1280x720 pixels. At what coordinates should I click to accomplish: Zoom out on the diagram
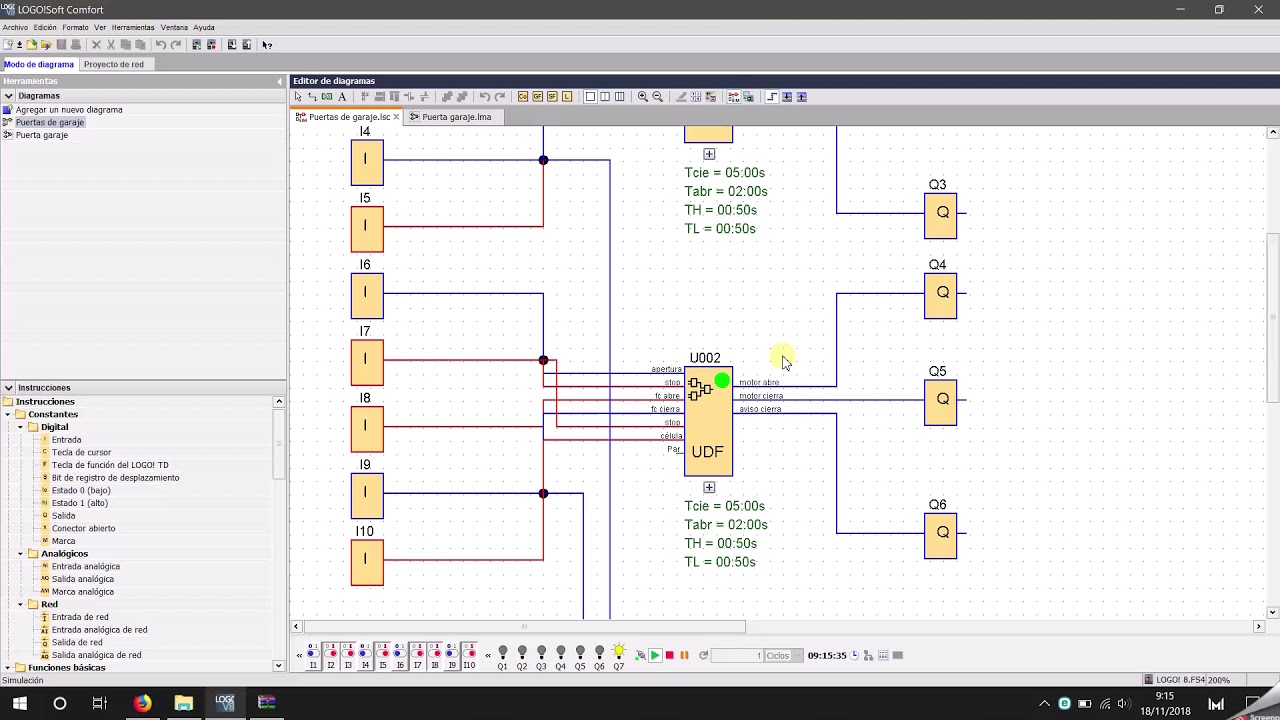pyautogui.click(x=658, y=97)
